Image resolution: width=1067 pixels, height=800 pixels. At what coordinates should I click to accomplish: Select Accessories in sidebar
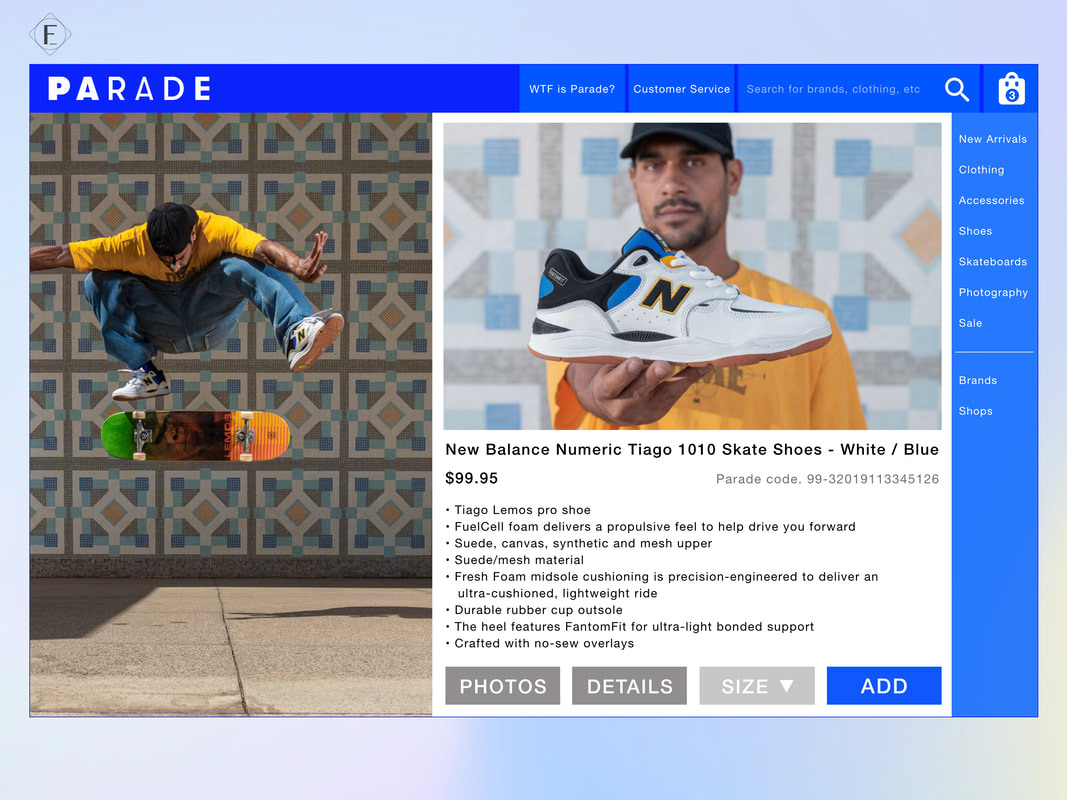(991, 200)
